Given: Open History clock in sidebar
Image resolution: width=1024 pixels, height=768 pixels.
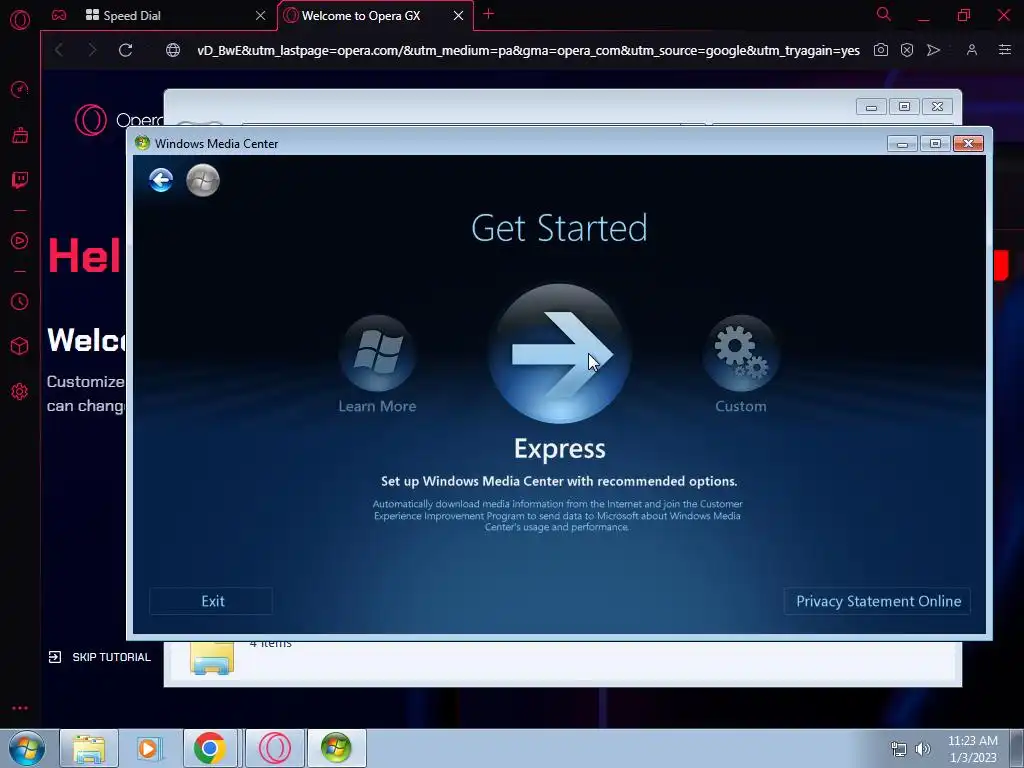Looking at the screenshot, I should click(20, 301).
